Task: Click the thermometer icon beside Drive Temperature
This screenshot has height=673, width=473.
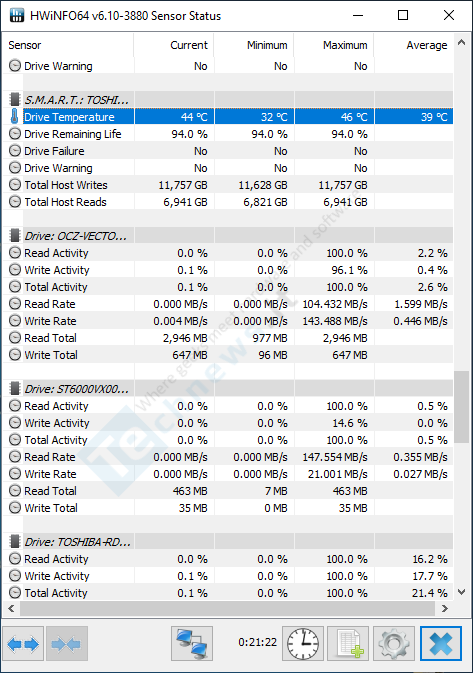Action: tap(15, 117)
